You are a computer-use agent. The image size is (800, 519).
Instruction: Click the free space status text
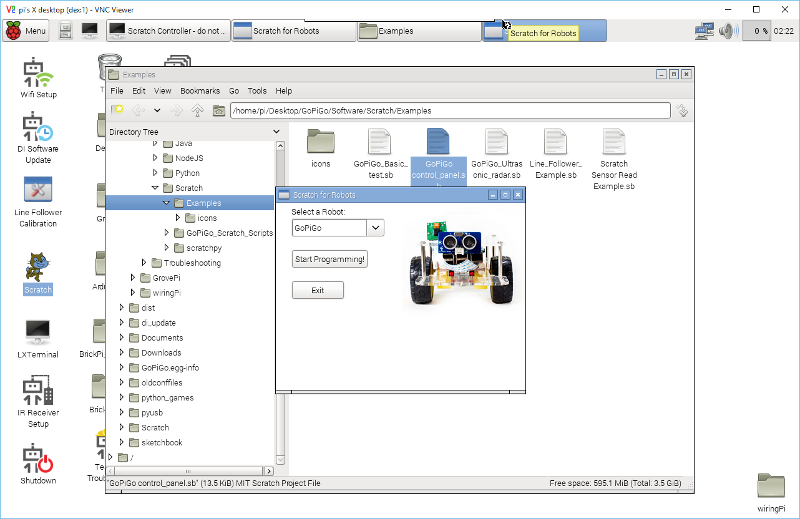point(615,483)
